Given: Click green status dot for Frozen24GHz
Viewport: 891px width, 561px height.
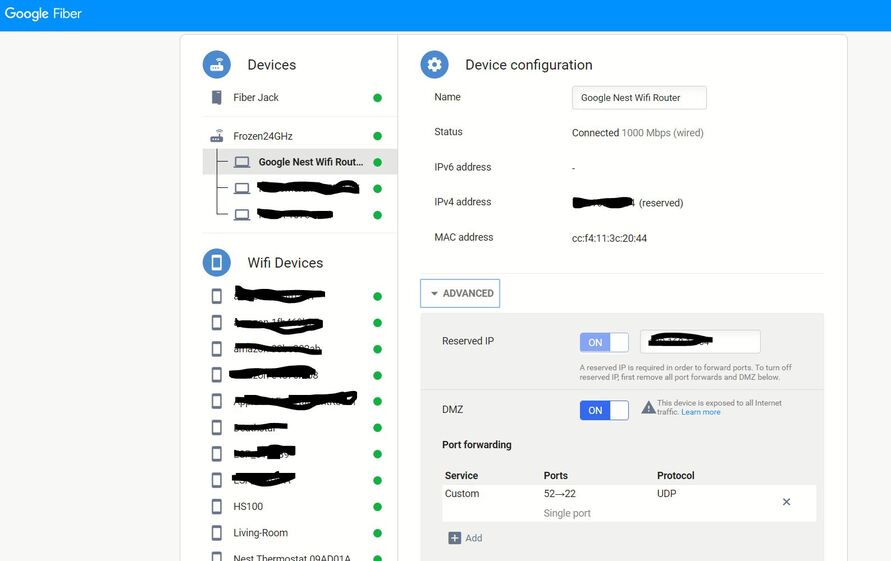Looking at the screenshot, I should coord(377,136).
